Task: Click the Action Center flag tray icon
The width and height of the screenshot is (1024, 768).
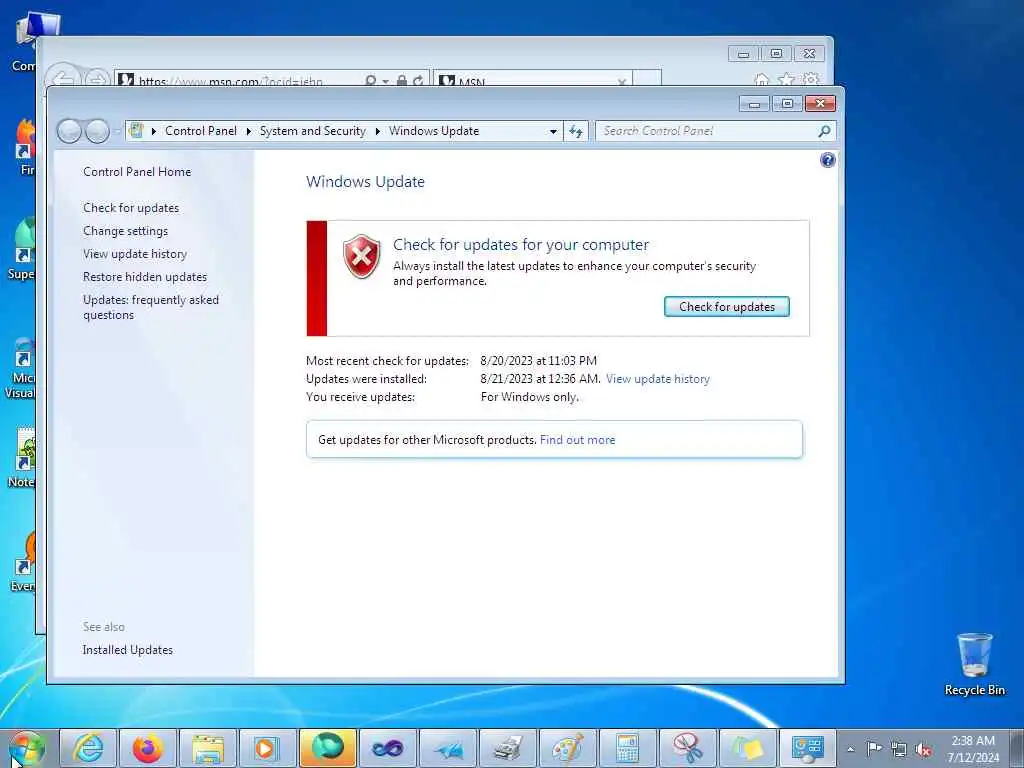Action: coord(874,749)
